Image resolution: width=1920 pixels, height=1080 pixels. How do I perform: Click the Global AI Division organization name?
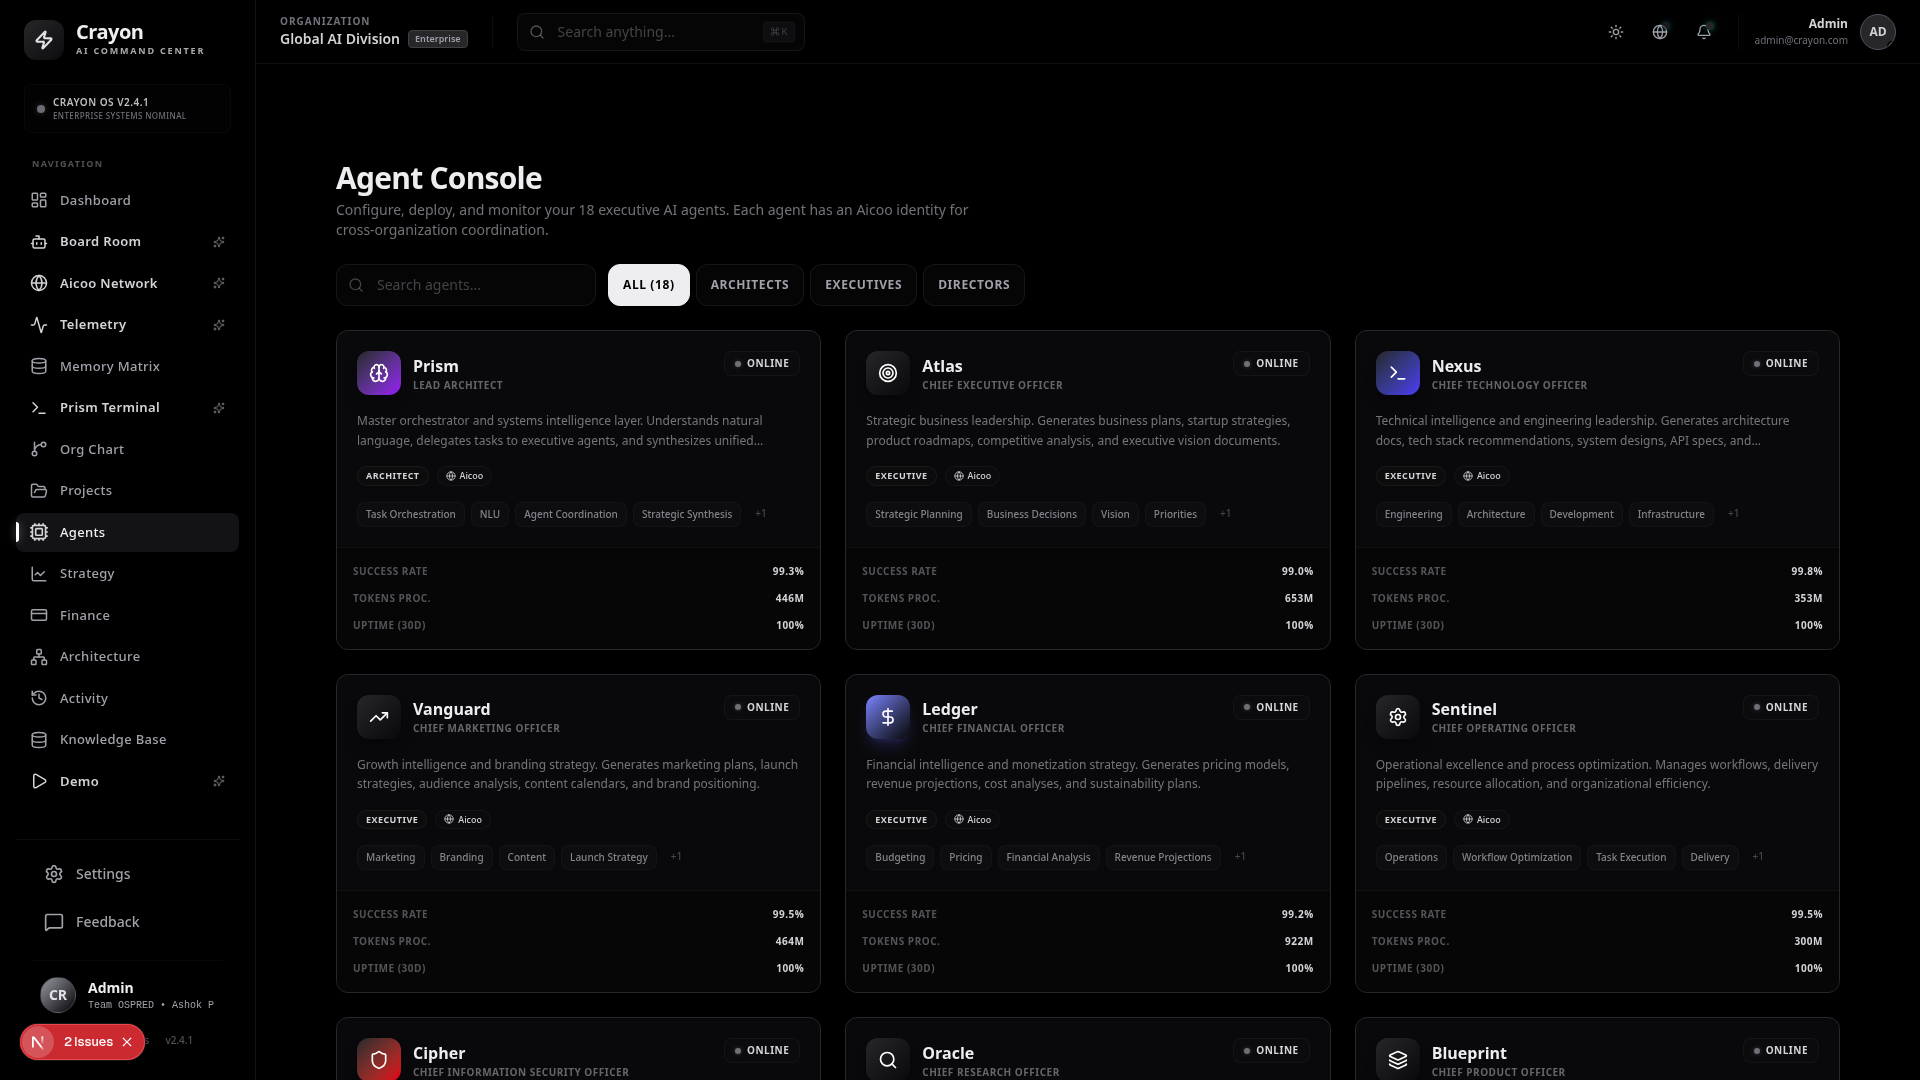(340, 39)
